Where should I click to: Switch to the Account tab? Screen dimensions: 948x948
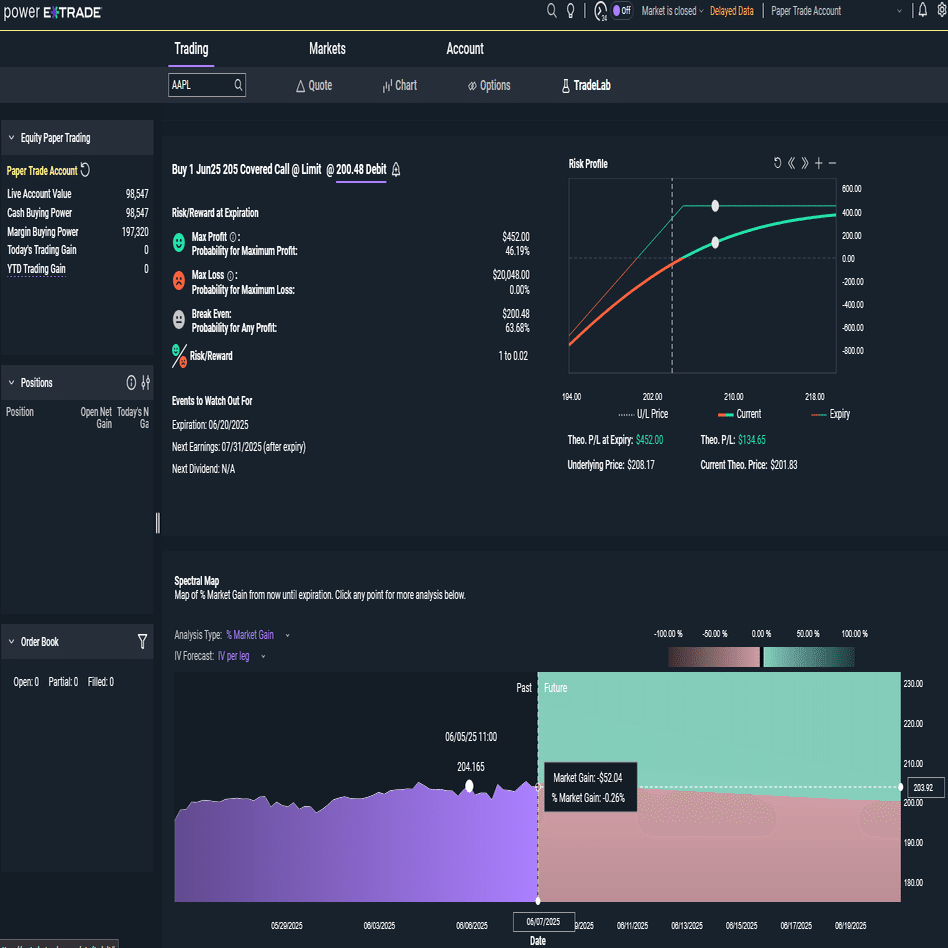click(464, 49)
